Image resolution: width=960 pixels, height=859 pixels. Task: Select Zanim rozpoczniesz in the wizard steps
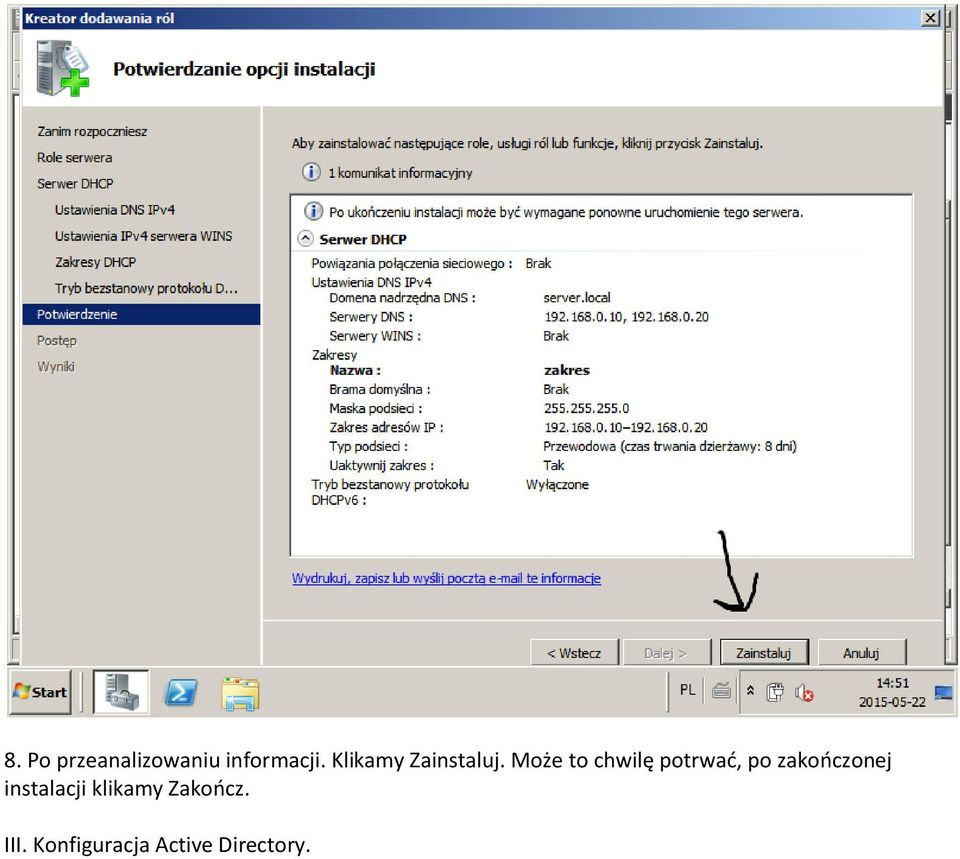(x=92, y=131)
